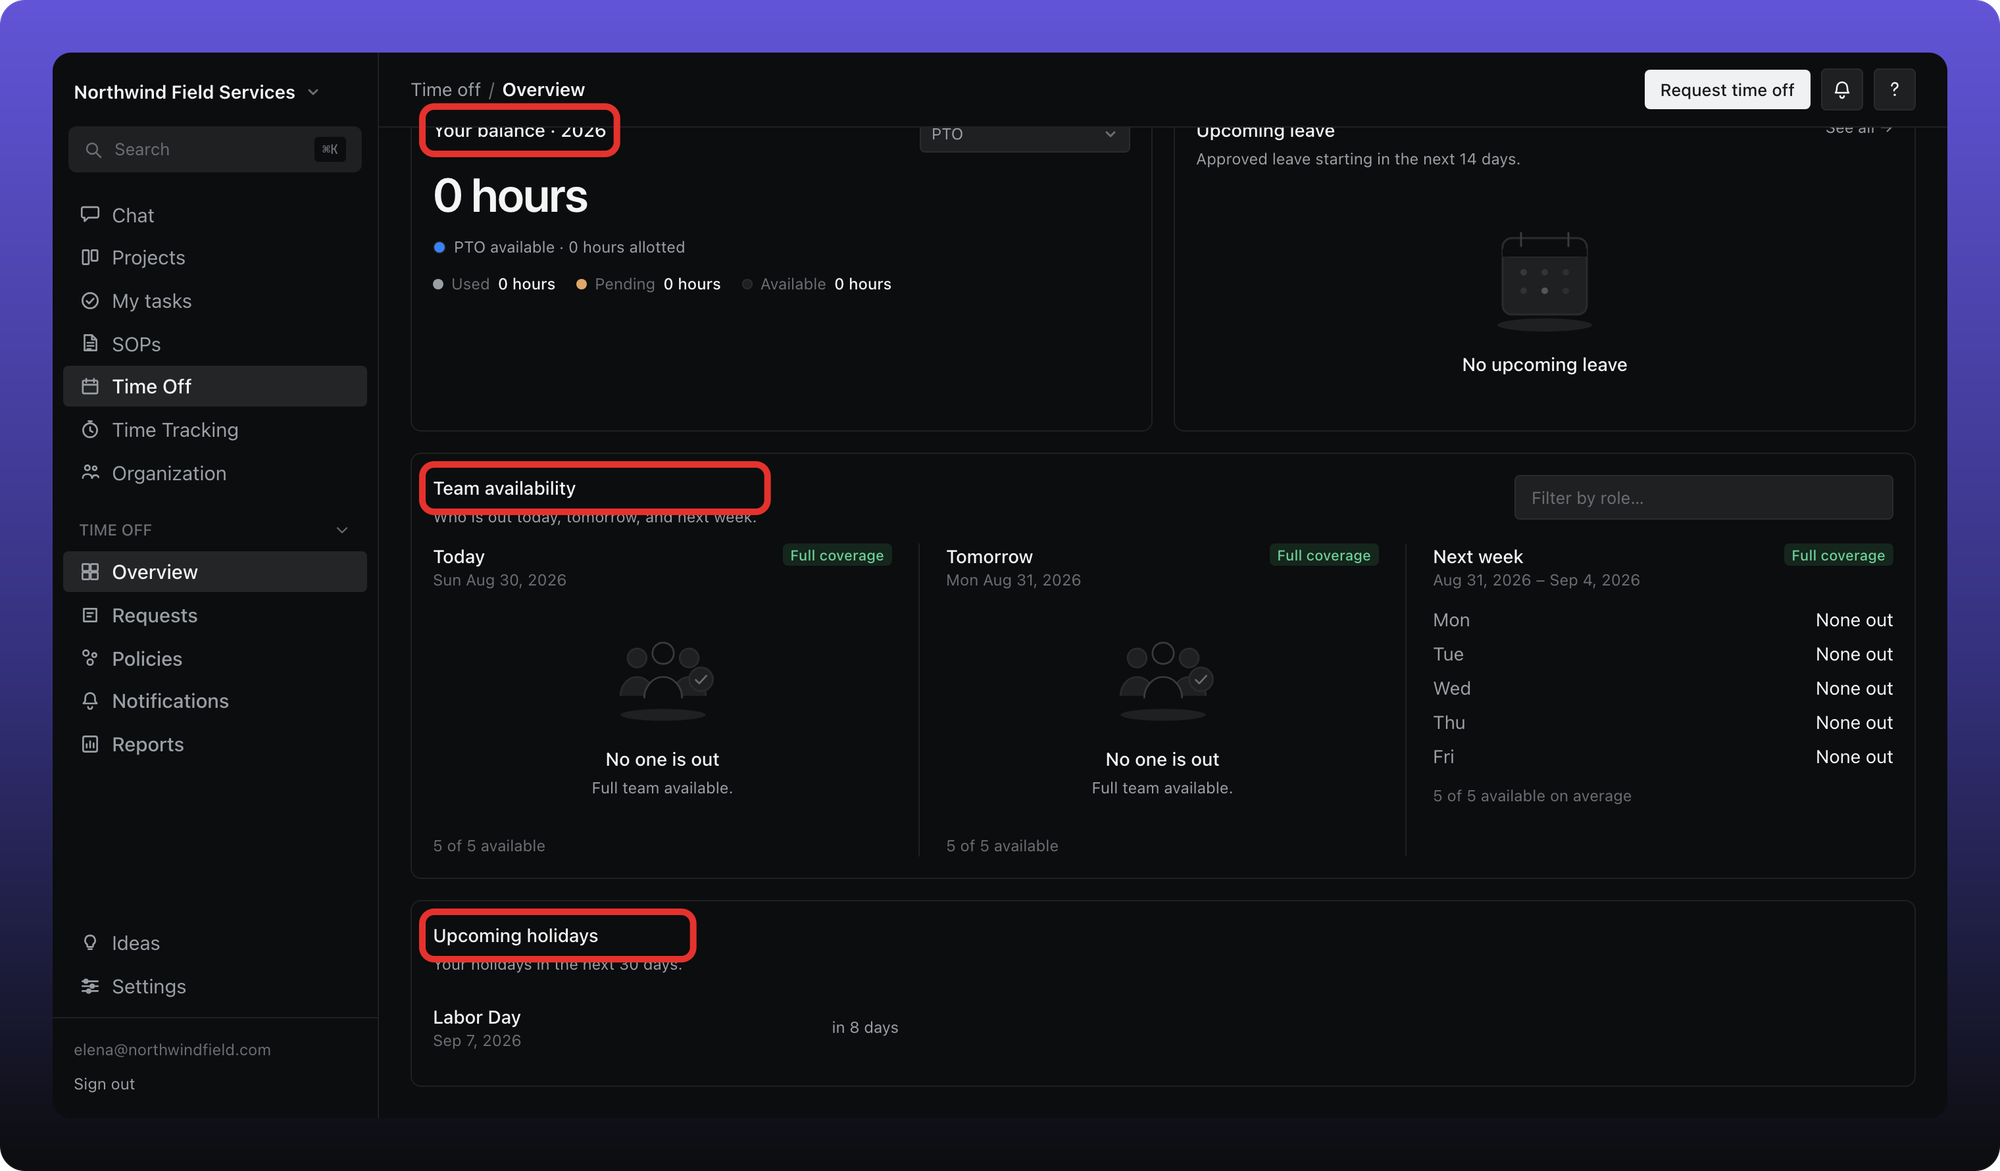Open the Policies subpage
The width and height of the screenshot is (2000, 1171).
pos(215,658)
